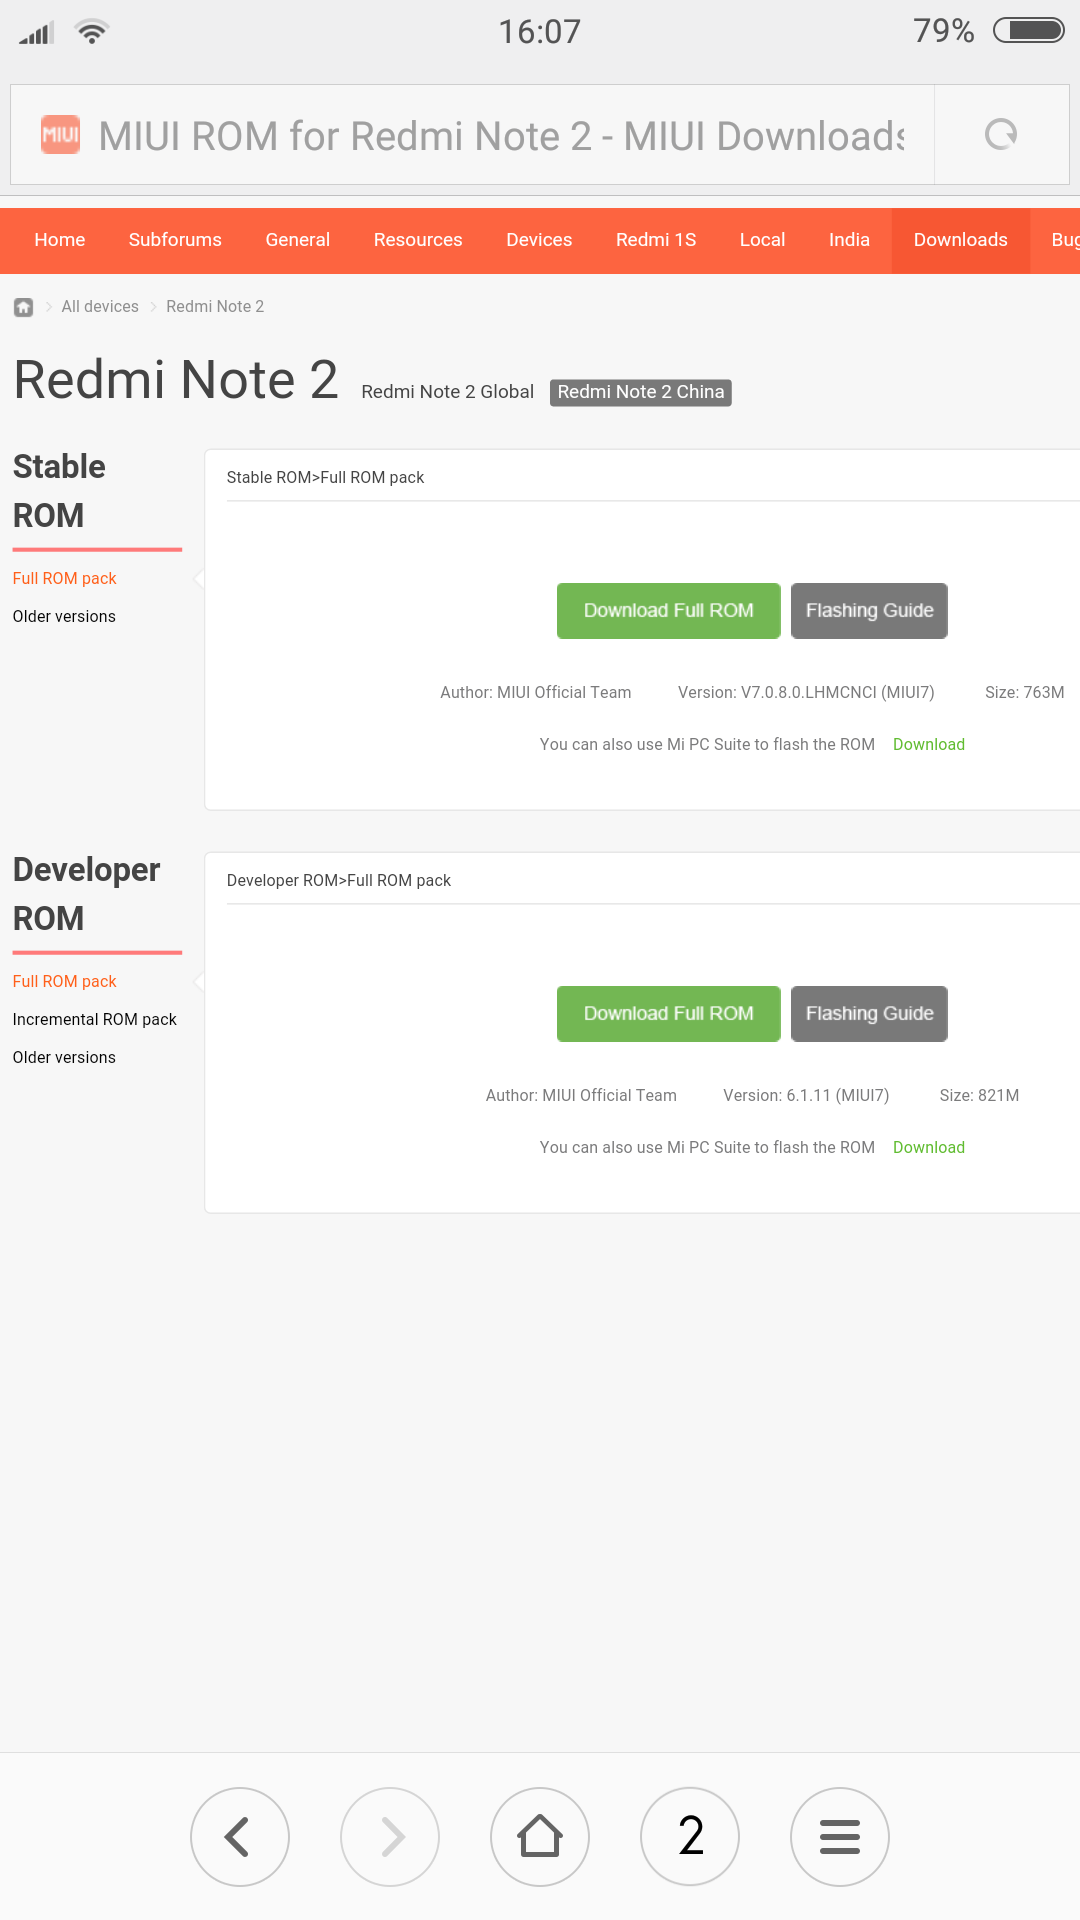Reload the page with the refresh icon
The height and width of the screenshot is (1920, 1080).
[x=1001, y=134]
